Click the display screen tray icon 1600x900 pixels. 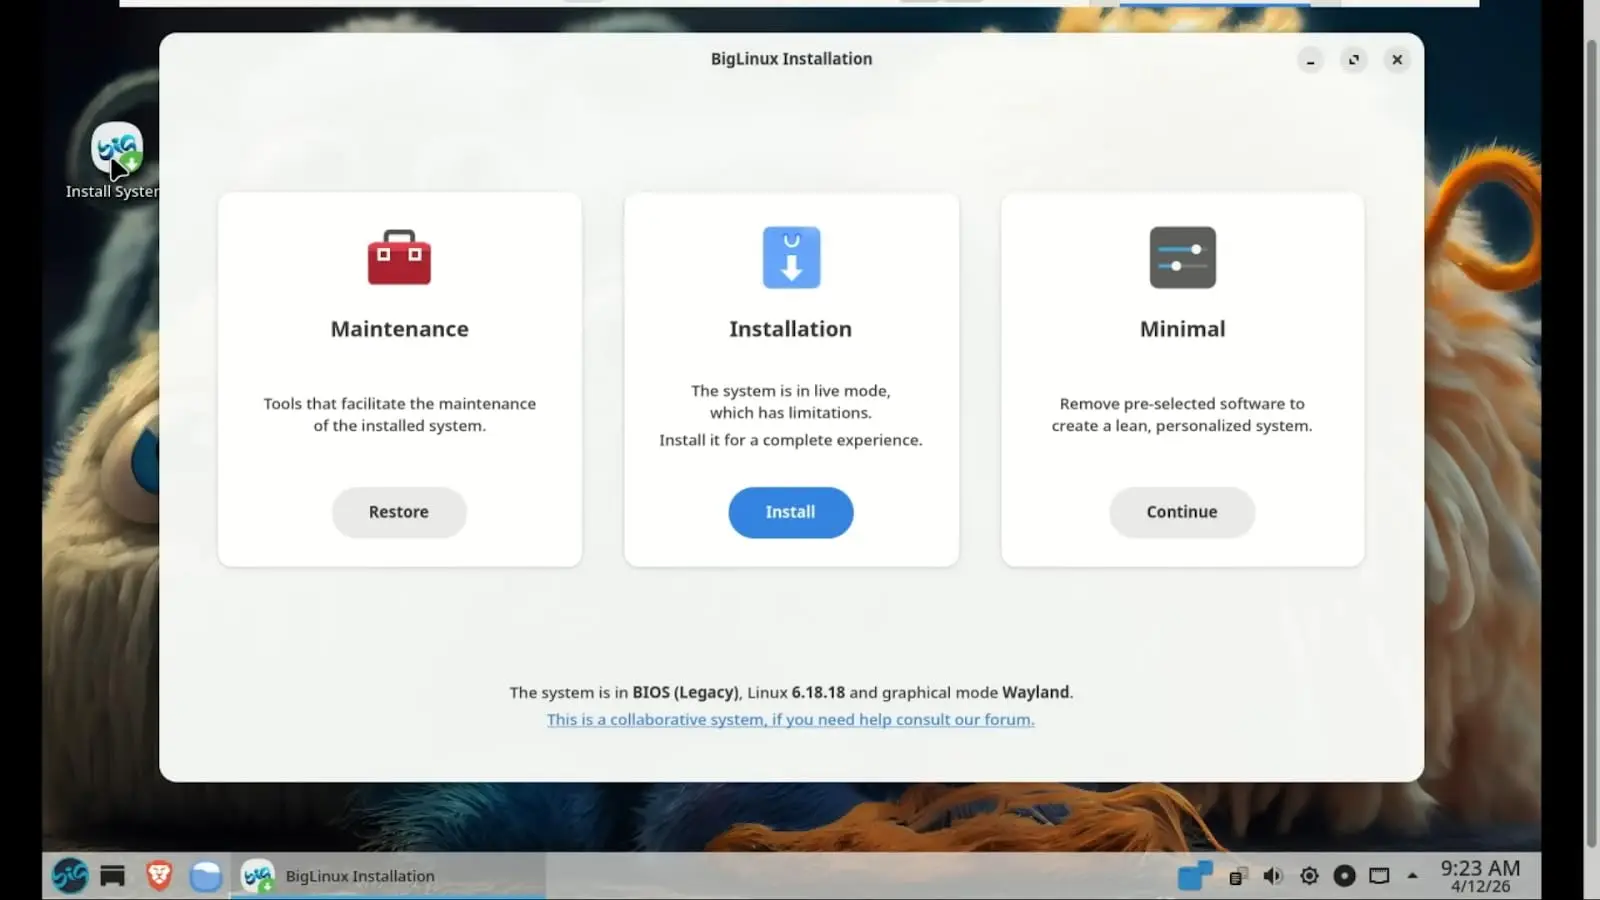[1379, 876]
